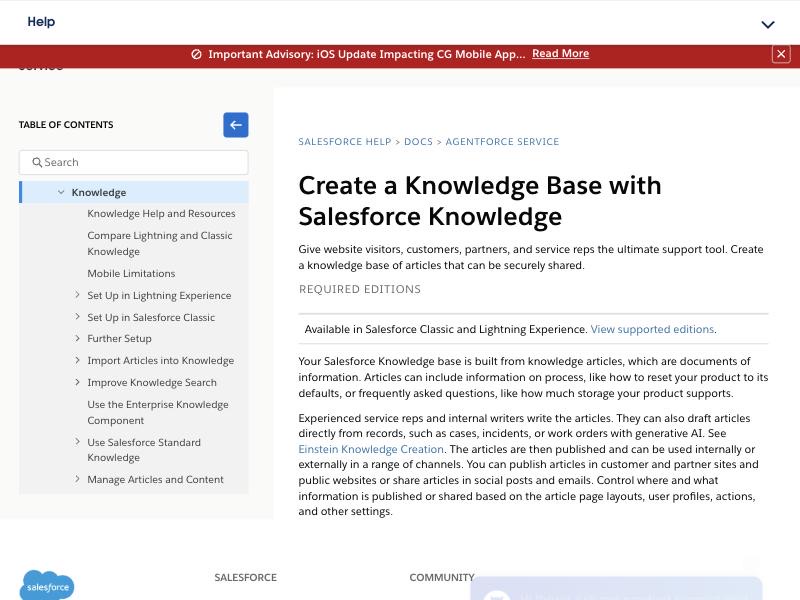Screen dimensions: 800x600
Task: Dismiss the red advisory banner
Action: [x=781, y=54]
